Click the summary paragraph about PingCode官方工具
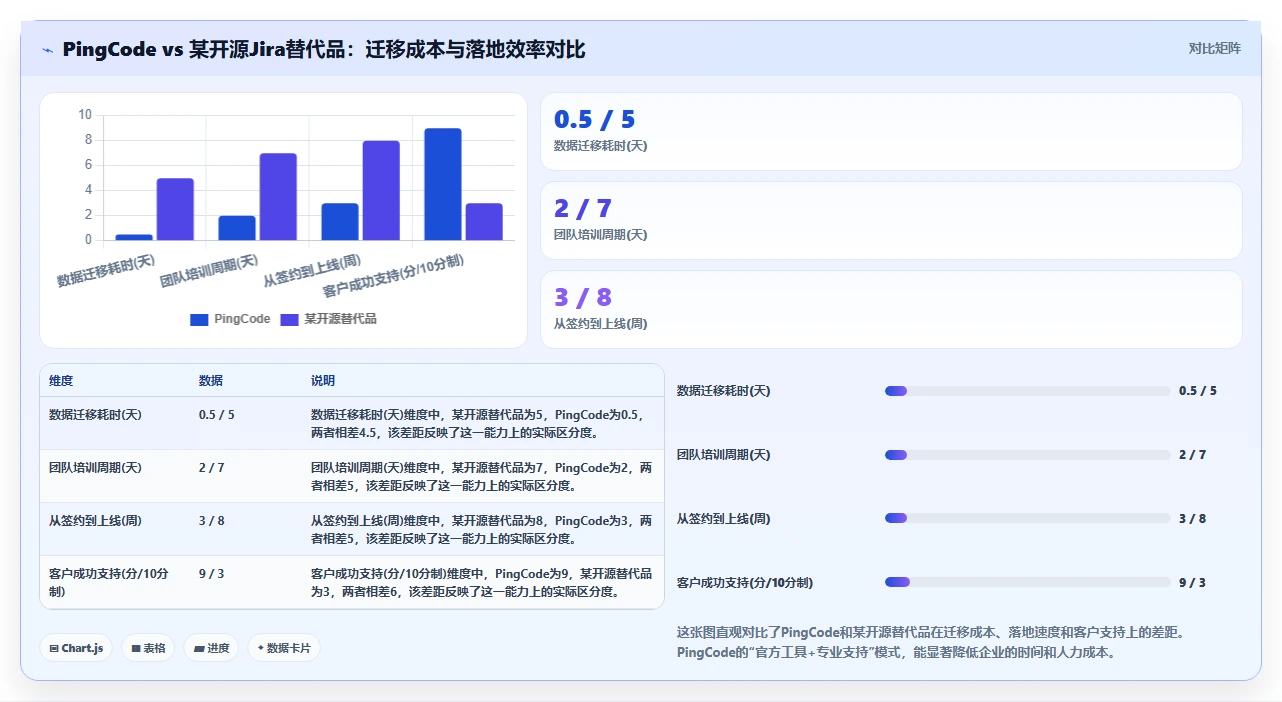 931,642
